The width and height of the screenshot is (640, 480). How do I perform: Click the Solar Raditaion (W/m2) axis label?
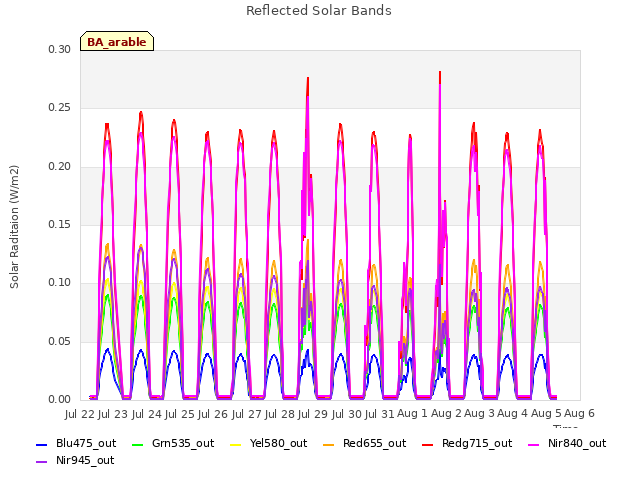coord(14,227)
